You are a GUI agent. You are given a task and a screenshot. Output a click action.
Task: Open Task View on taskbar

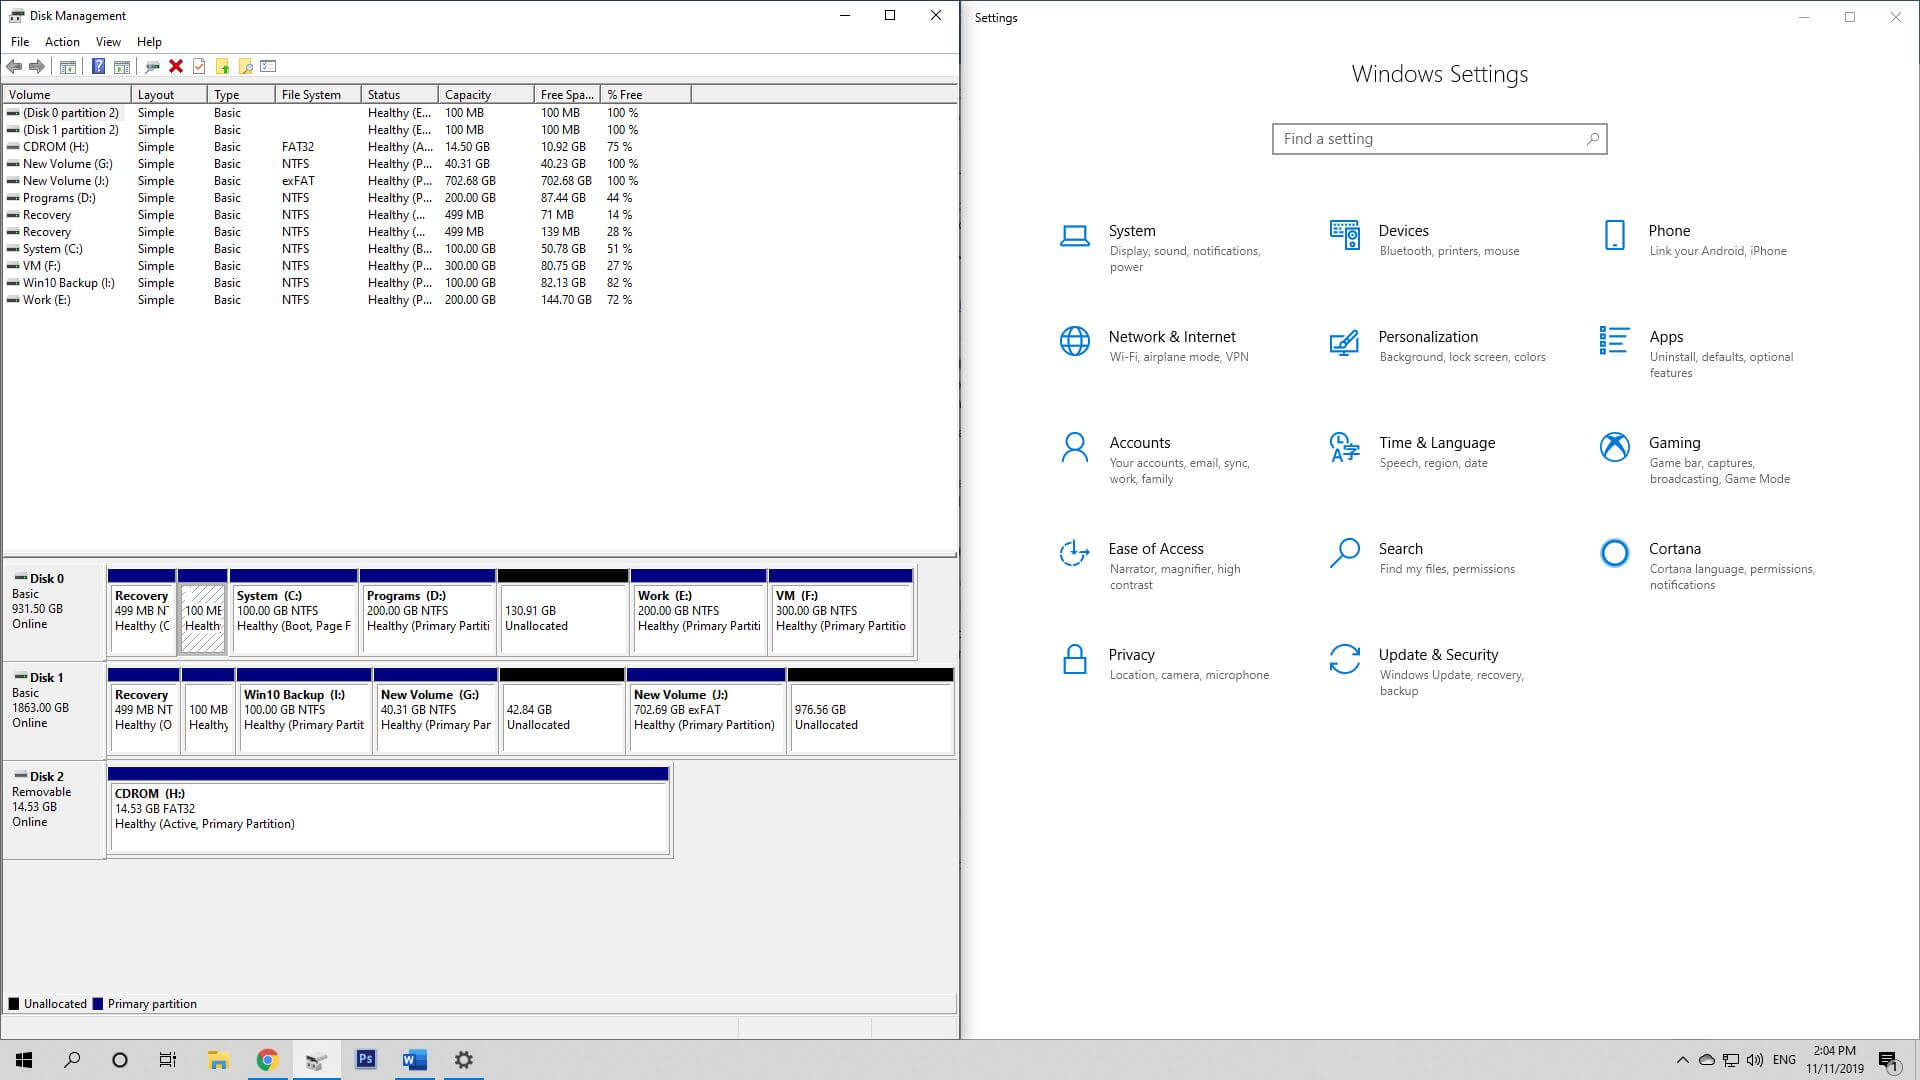tap(168, 1060)
